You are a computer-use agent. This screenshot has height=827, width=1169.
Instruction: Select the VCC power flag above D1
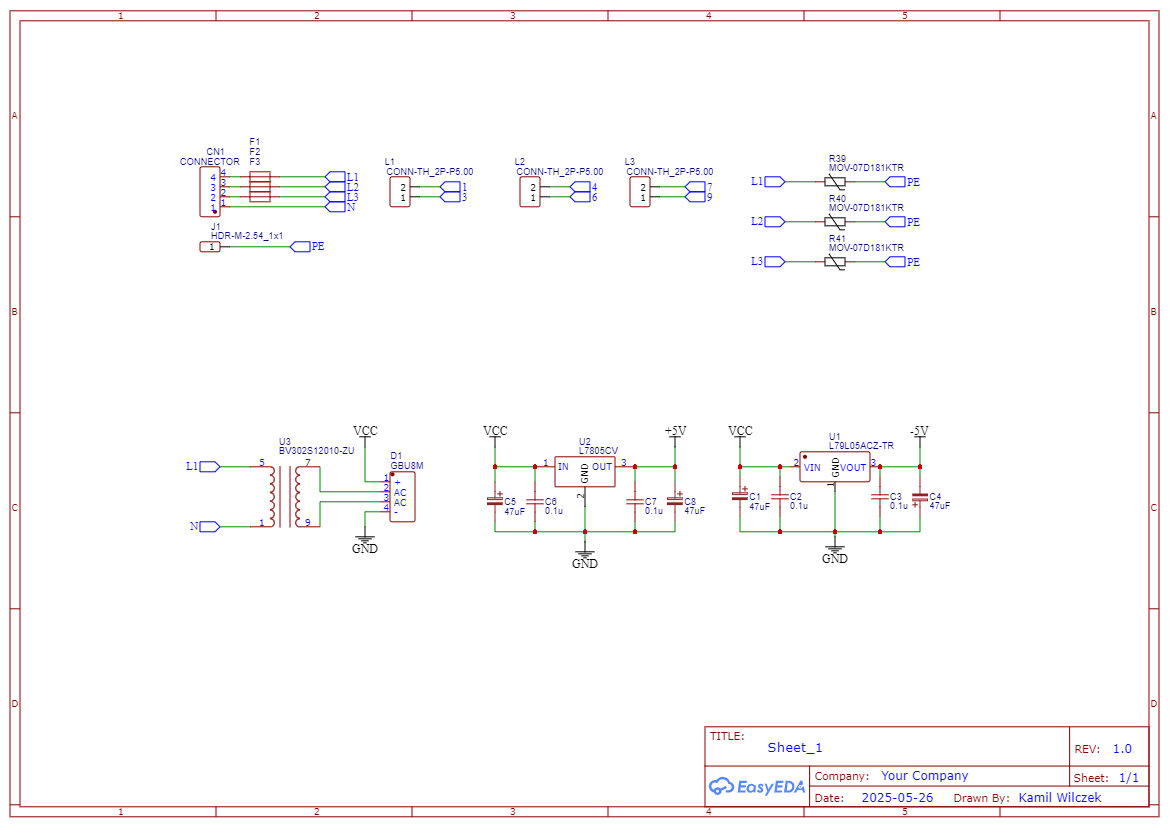tap(365, 432)
